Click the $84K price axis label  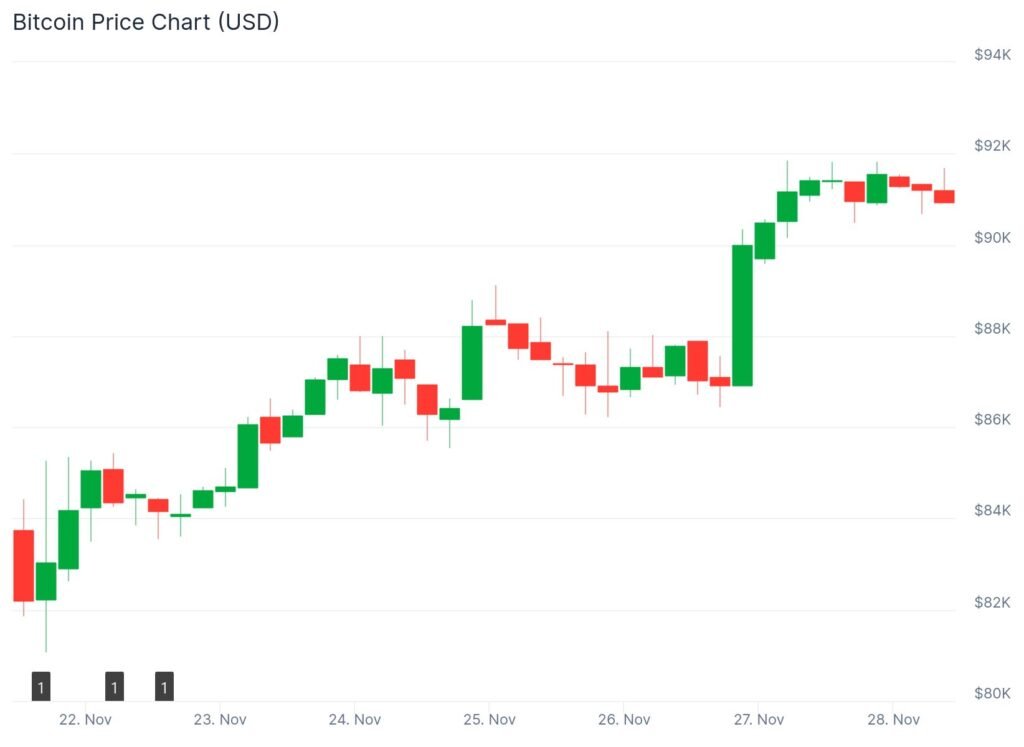tap(992, 510)
